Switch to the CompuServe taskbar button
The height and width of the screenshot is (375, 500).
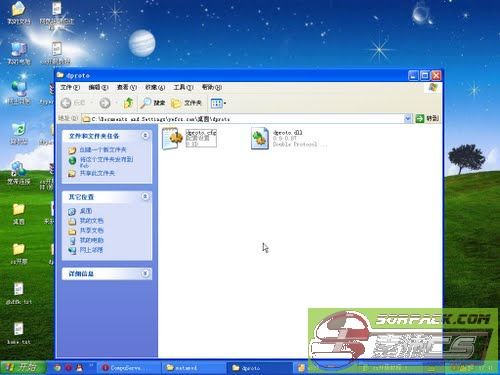tap(128, 368)
